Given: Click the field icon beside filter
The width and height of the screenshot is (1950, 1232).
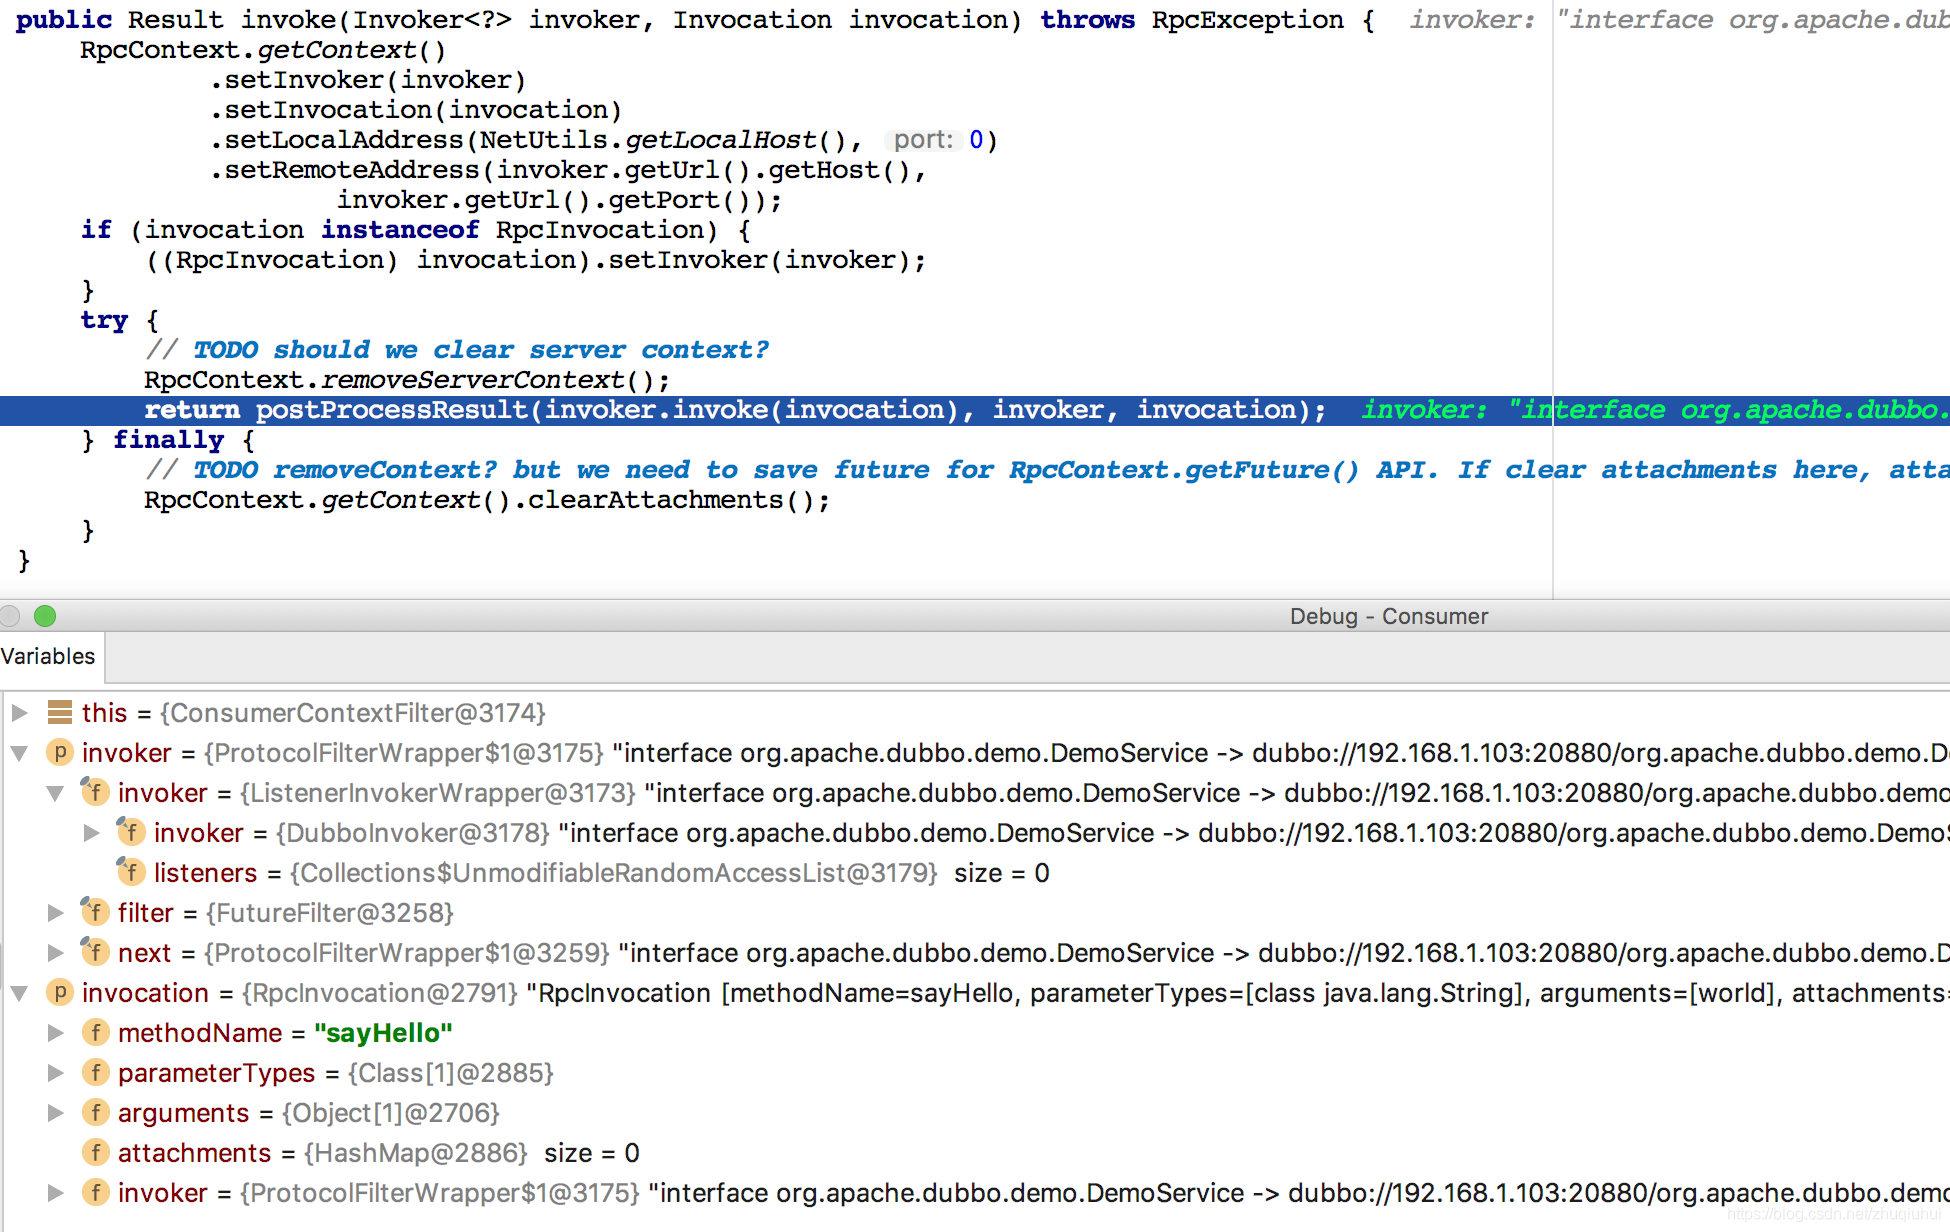Looking at the screenshot, I should [x=95, y=912].
